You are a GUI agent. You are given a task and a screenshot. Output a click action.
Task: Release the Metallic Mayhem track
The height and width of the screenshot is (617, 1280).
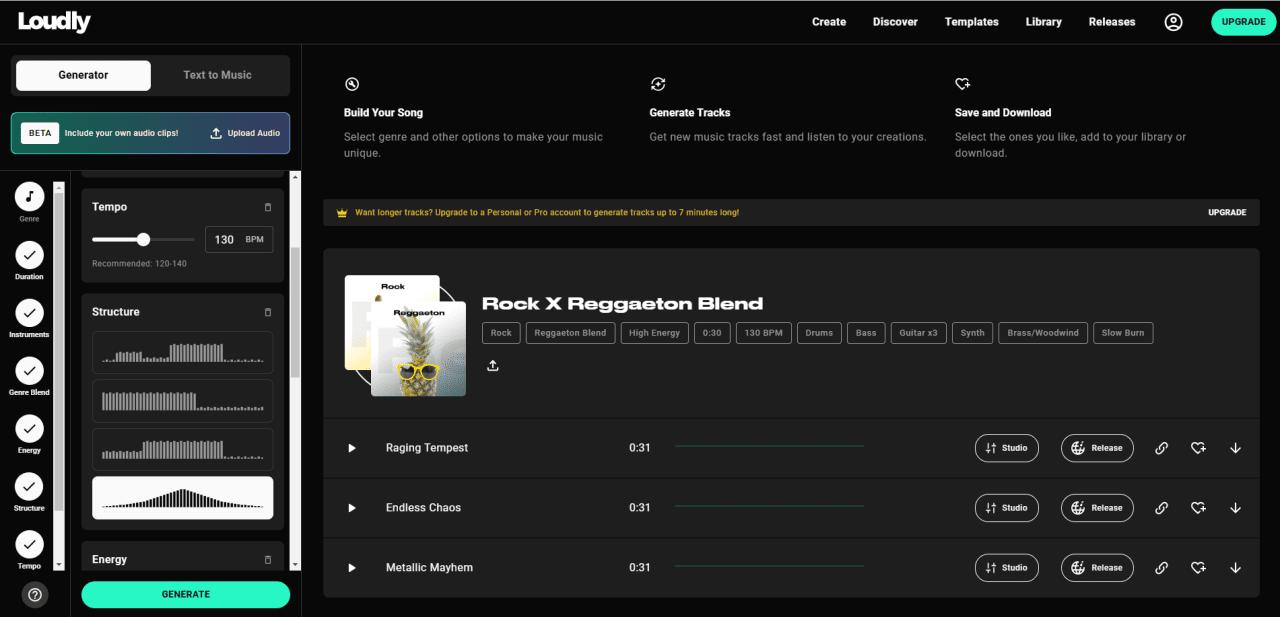click(x=1097, y=568)
